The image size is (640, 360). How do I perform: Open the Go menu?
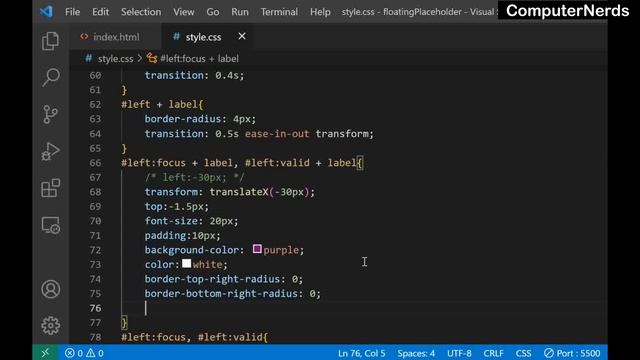tap(213, 12)
